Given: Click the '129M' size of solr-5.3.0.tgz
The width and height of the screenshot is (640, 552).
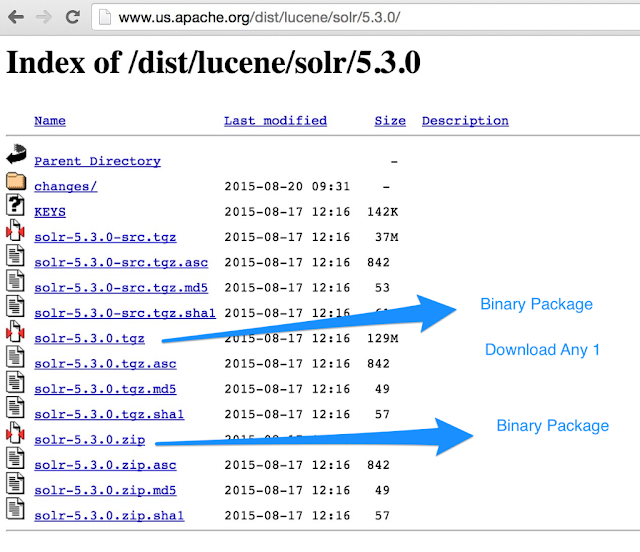Looking at the screenshot, I should (382, 338).
